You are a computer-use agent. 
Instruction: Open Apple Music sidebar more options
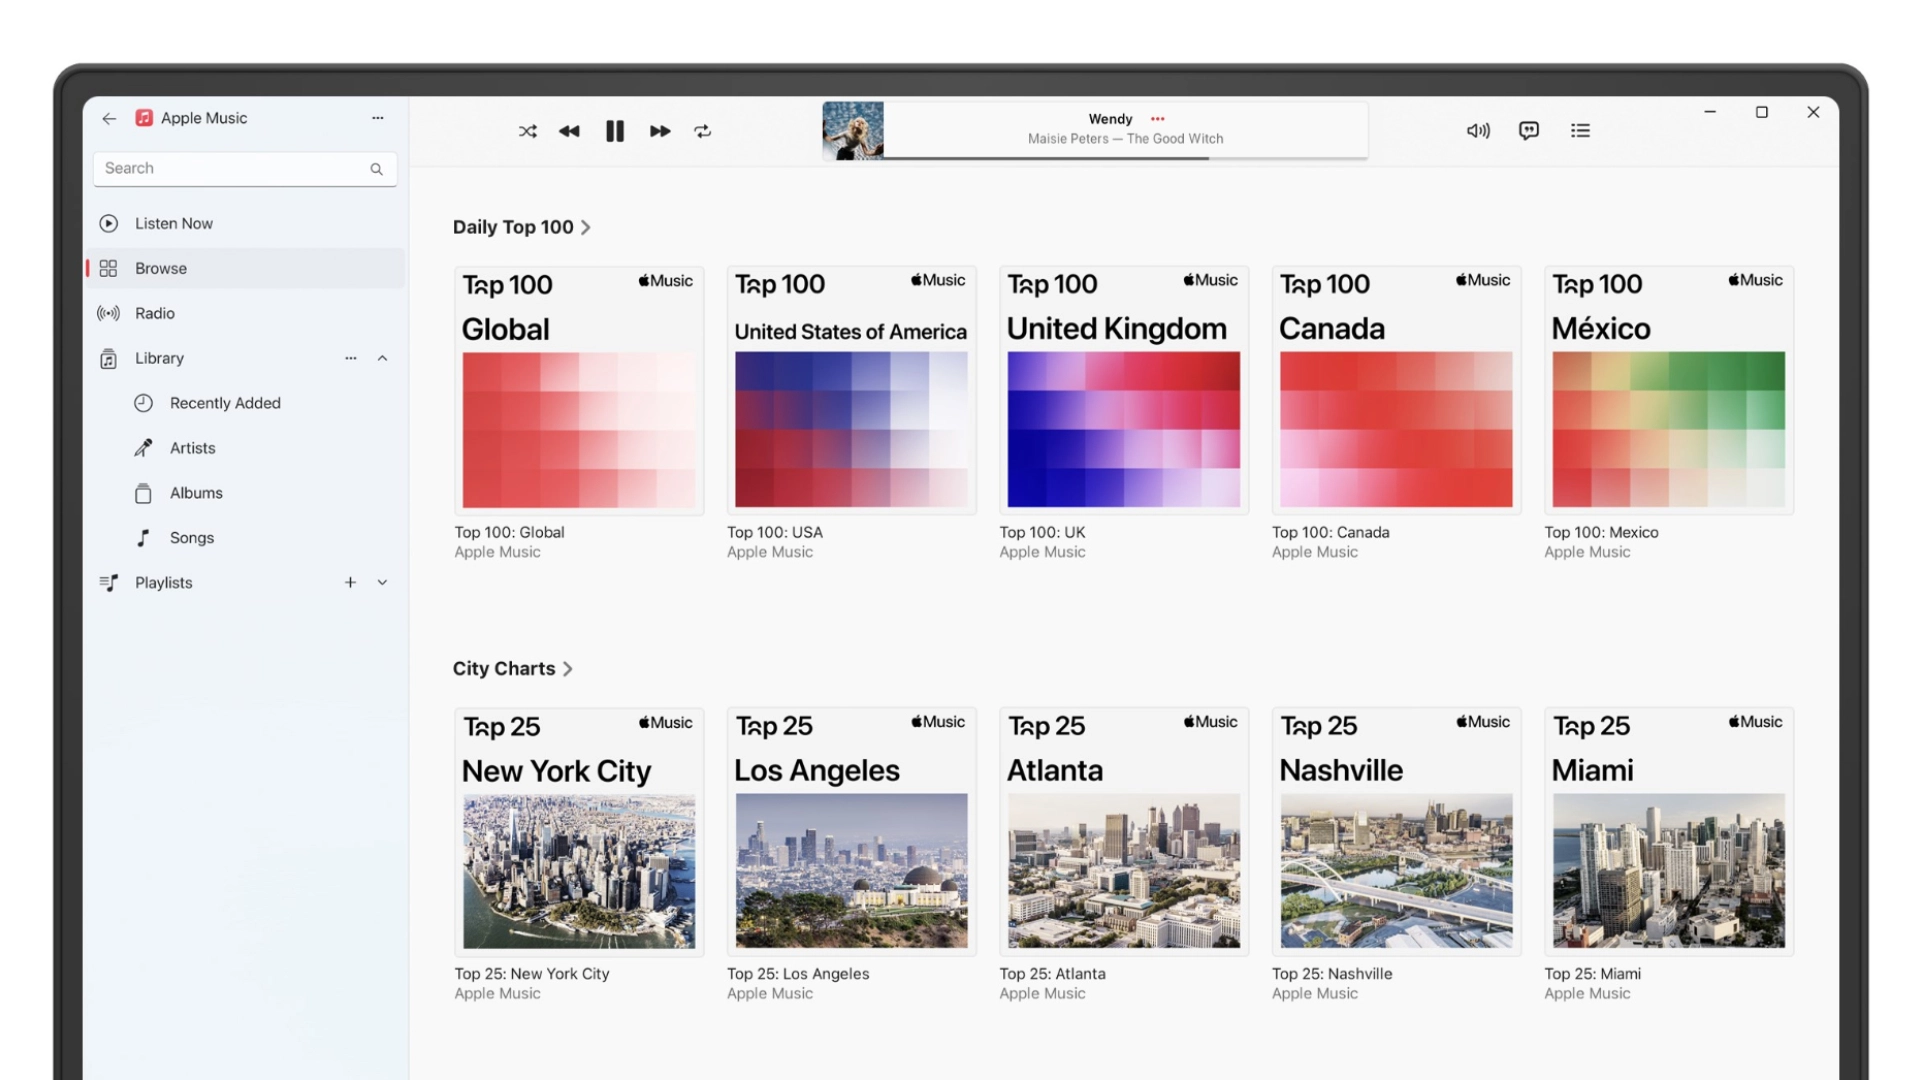pos(378,118)
